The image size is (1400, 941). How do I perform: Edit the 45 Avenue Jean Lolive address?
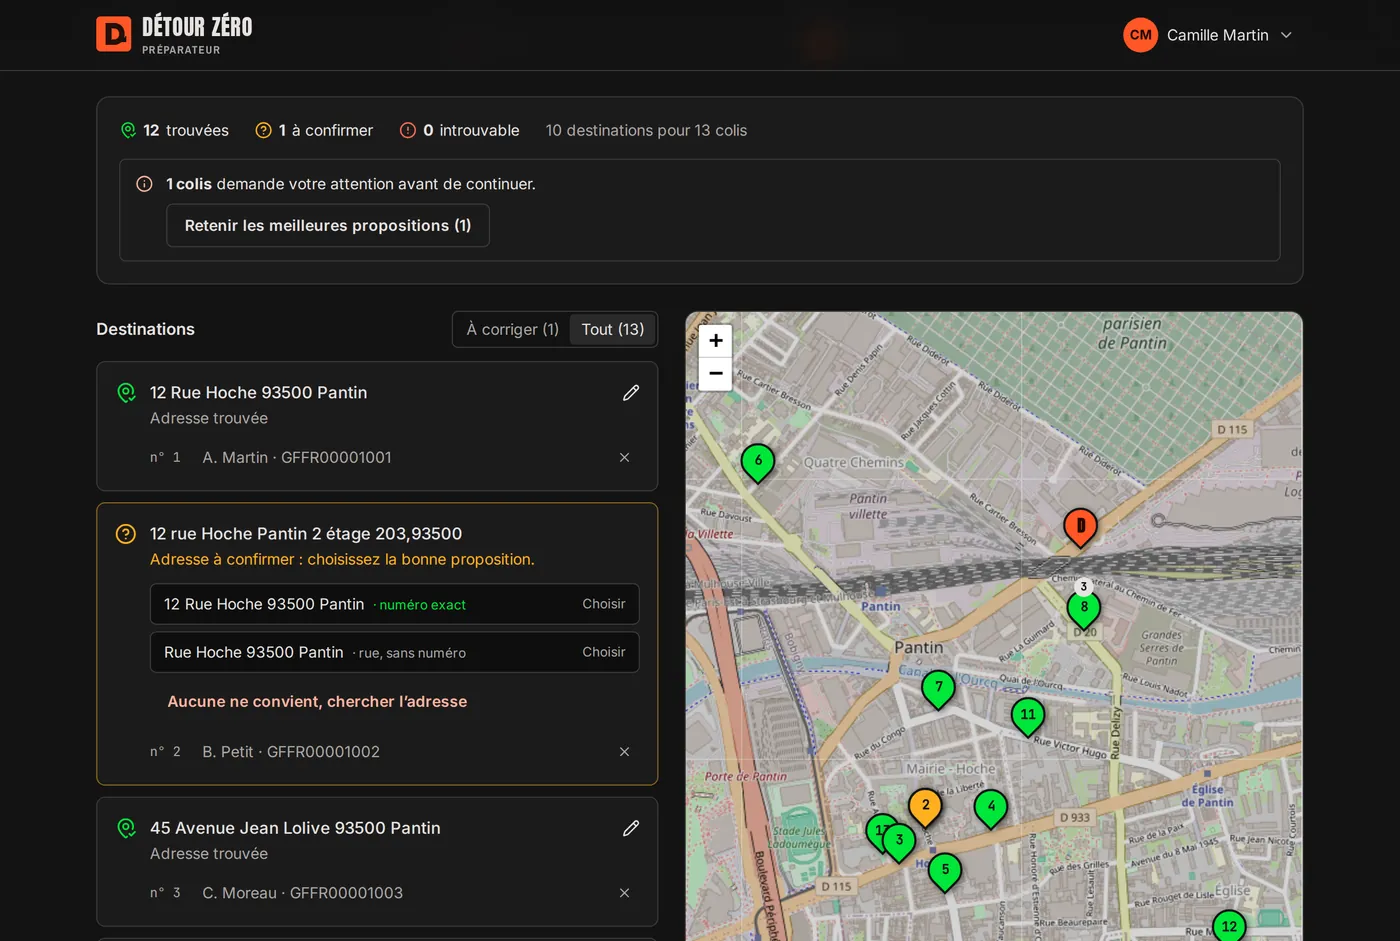pos(631,828)
